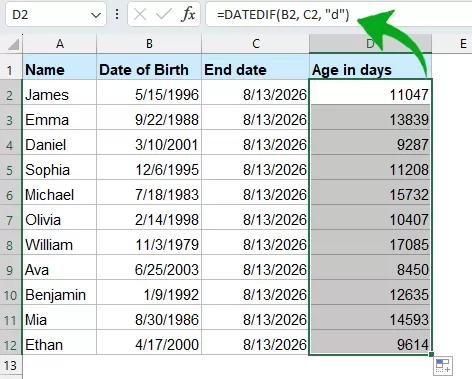The image size is (472, 379).
Task: Select column A header
Action: click(x=60, y=44)
